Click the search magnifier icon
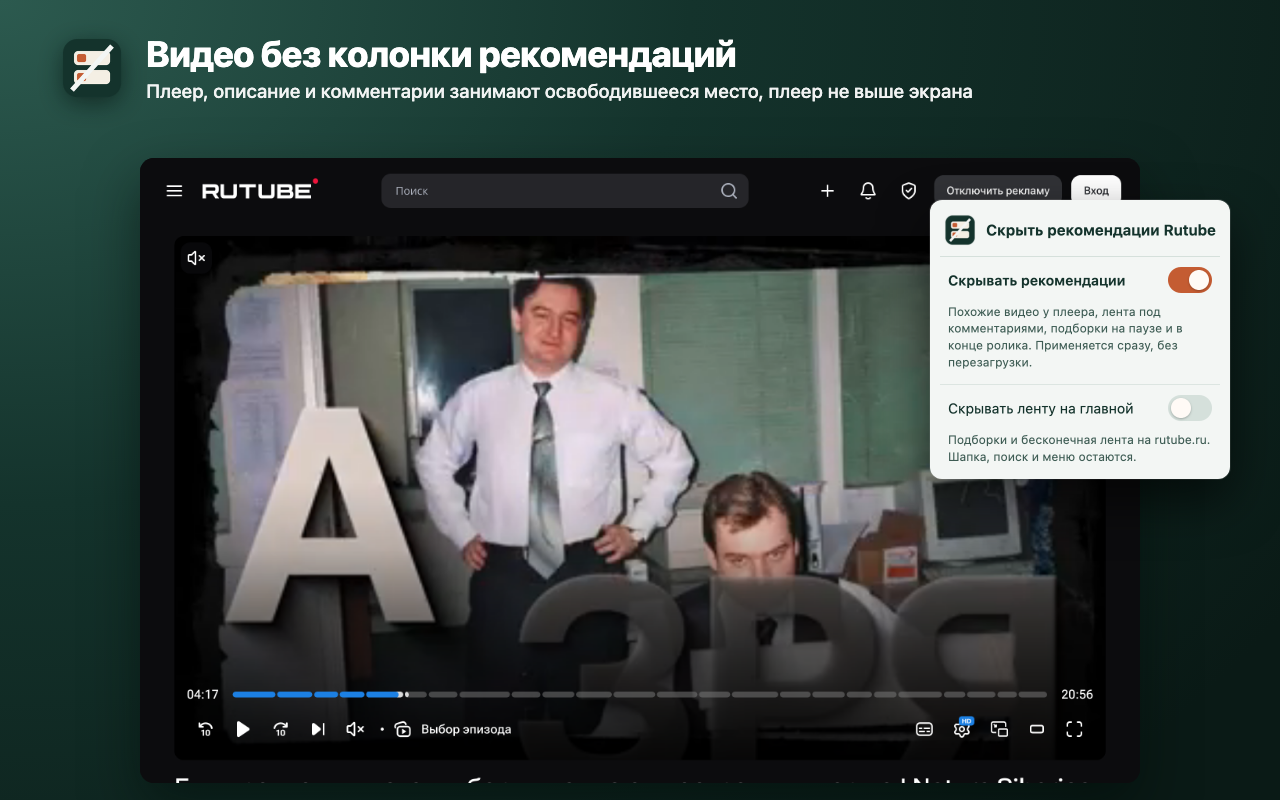Viewport: 1280px width, 800px height. point(729,191)
